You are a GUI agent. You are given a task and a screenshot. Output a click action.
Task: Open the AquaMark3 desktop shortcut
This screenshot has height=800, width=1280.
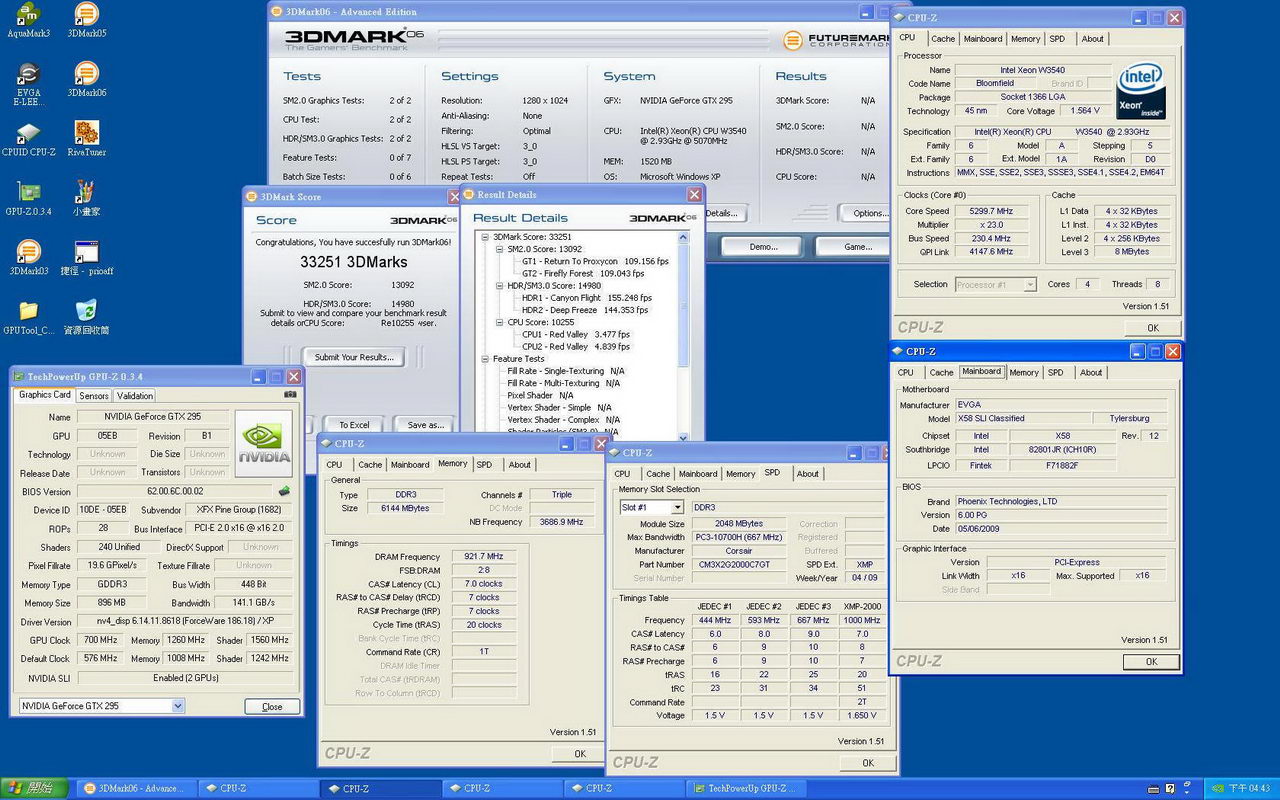(x=28, y=21)
